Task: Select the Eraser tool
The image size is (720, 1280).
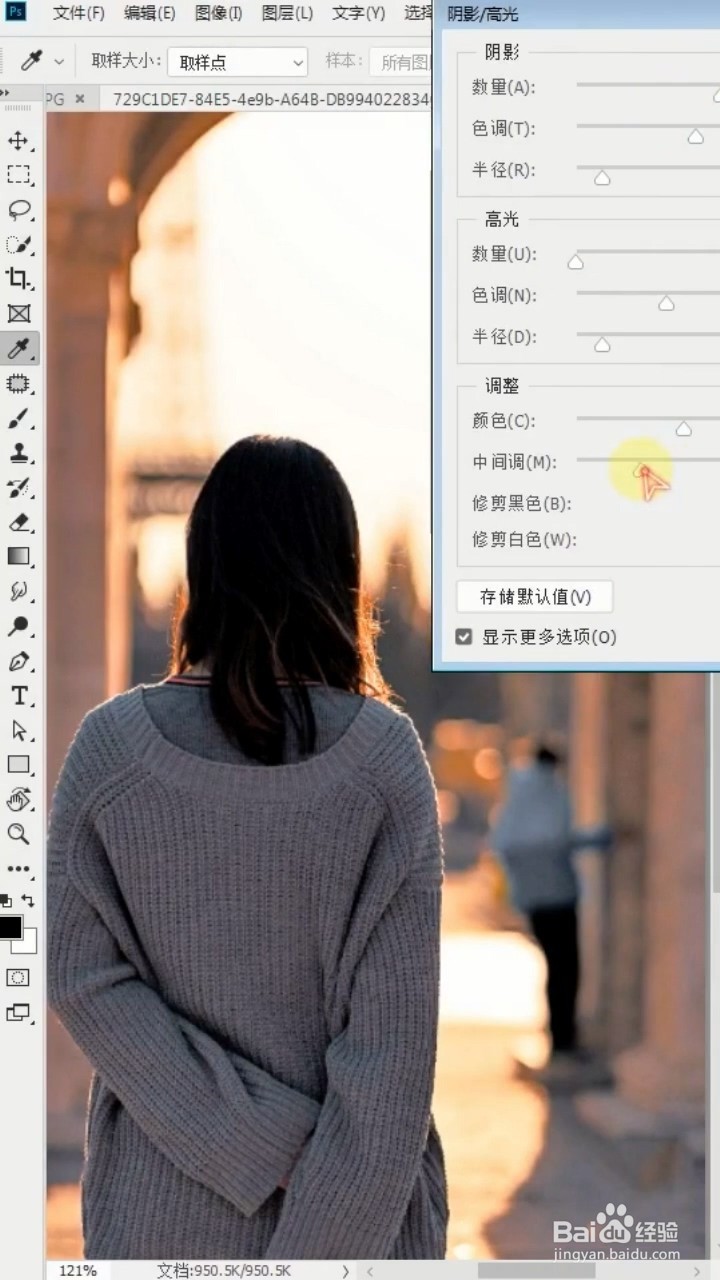Action: [18, 522]
